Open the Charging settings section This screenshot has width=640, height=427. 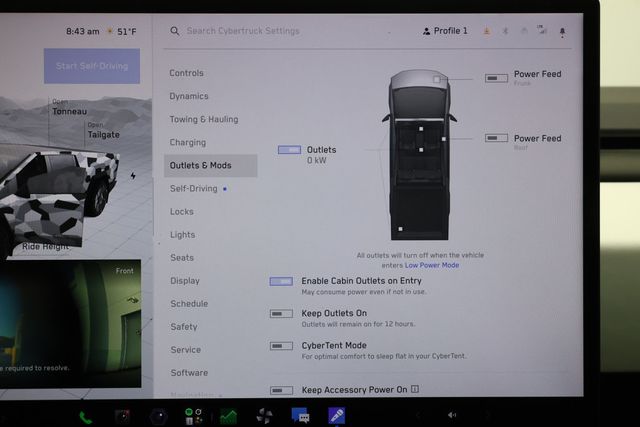tap(188, 142)
